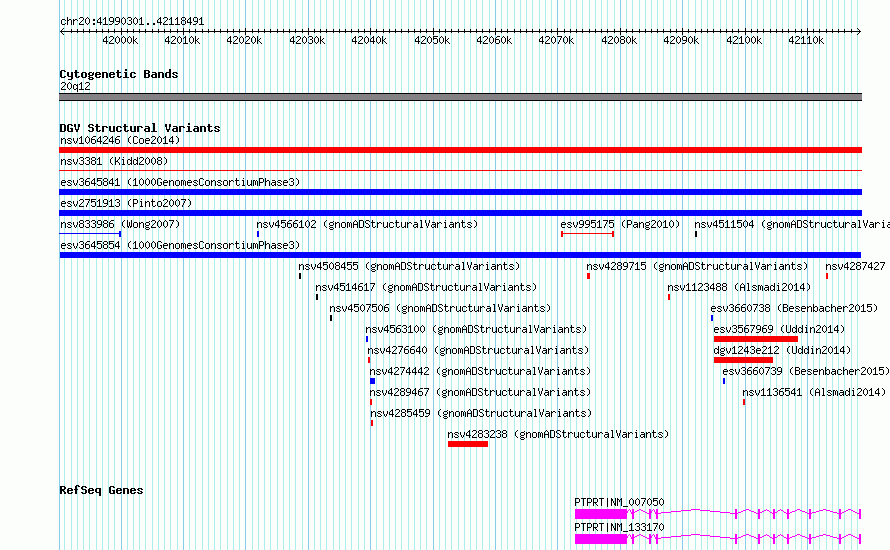Select the red nsv1064246 variant bar
The height and width of the screenshot is (550, 890).
pos(460,150)
